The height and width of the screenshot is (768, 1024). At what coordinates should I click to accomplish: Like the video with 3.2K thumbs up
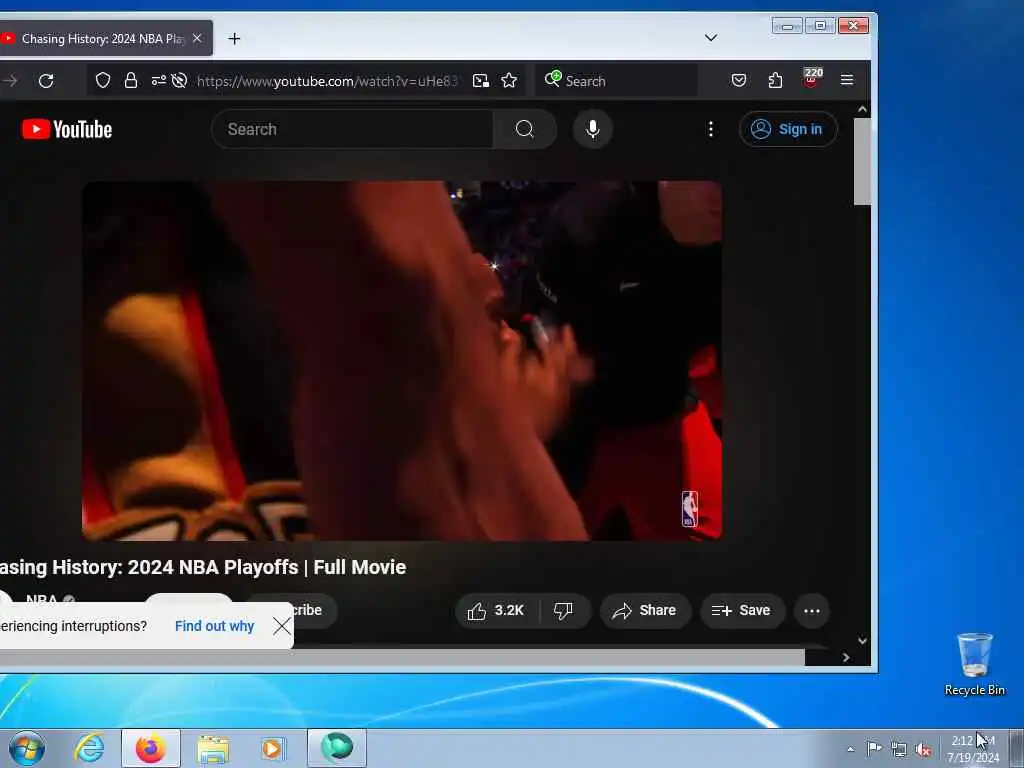pos(496,611)
